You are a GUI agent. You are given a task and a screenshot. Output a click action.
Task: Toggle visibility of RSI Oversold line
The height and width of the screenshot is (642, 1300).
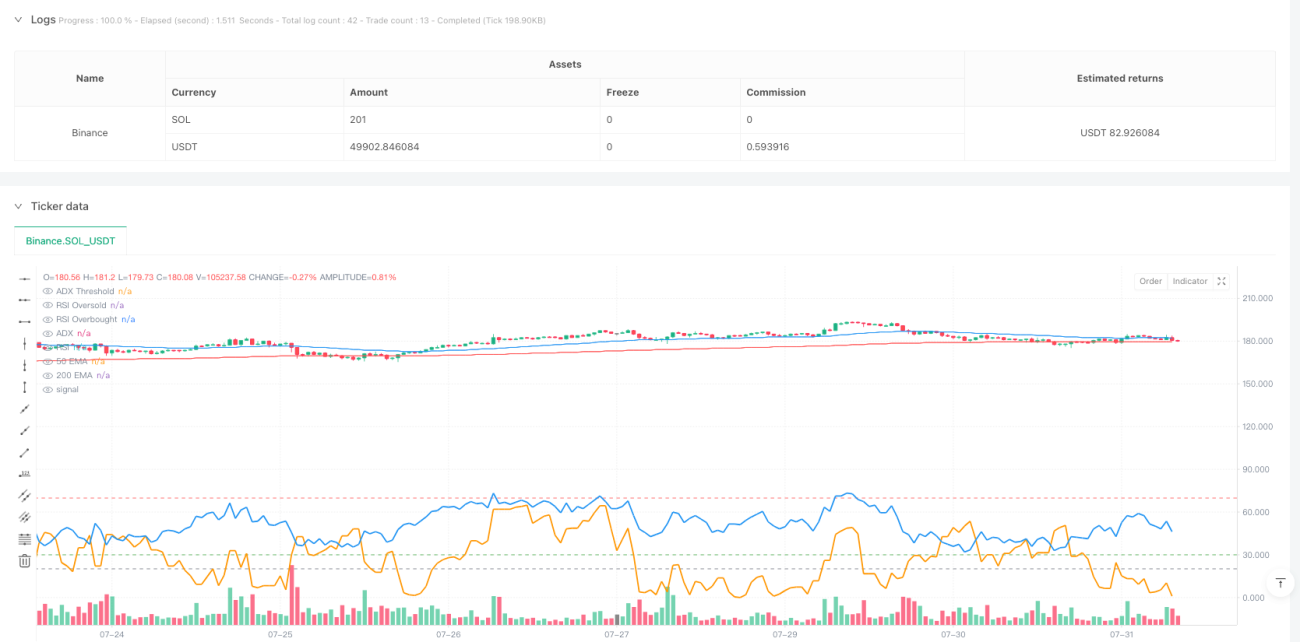click(48, 305)
